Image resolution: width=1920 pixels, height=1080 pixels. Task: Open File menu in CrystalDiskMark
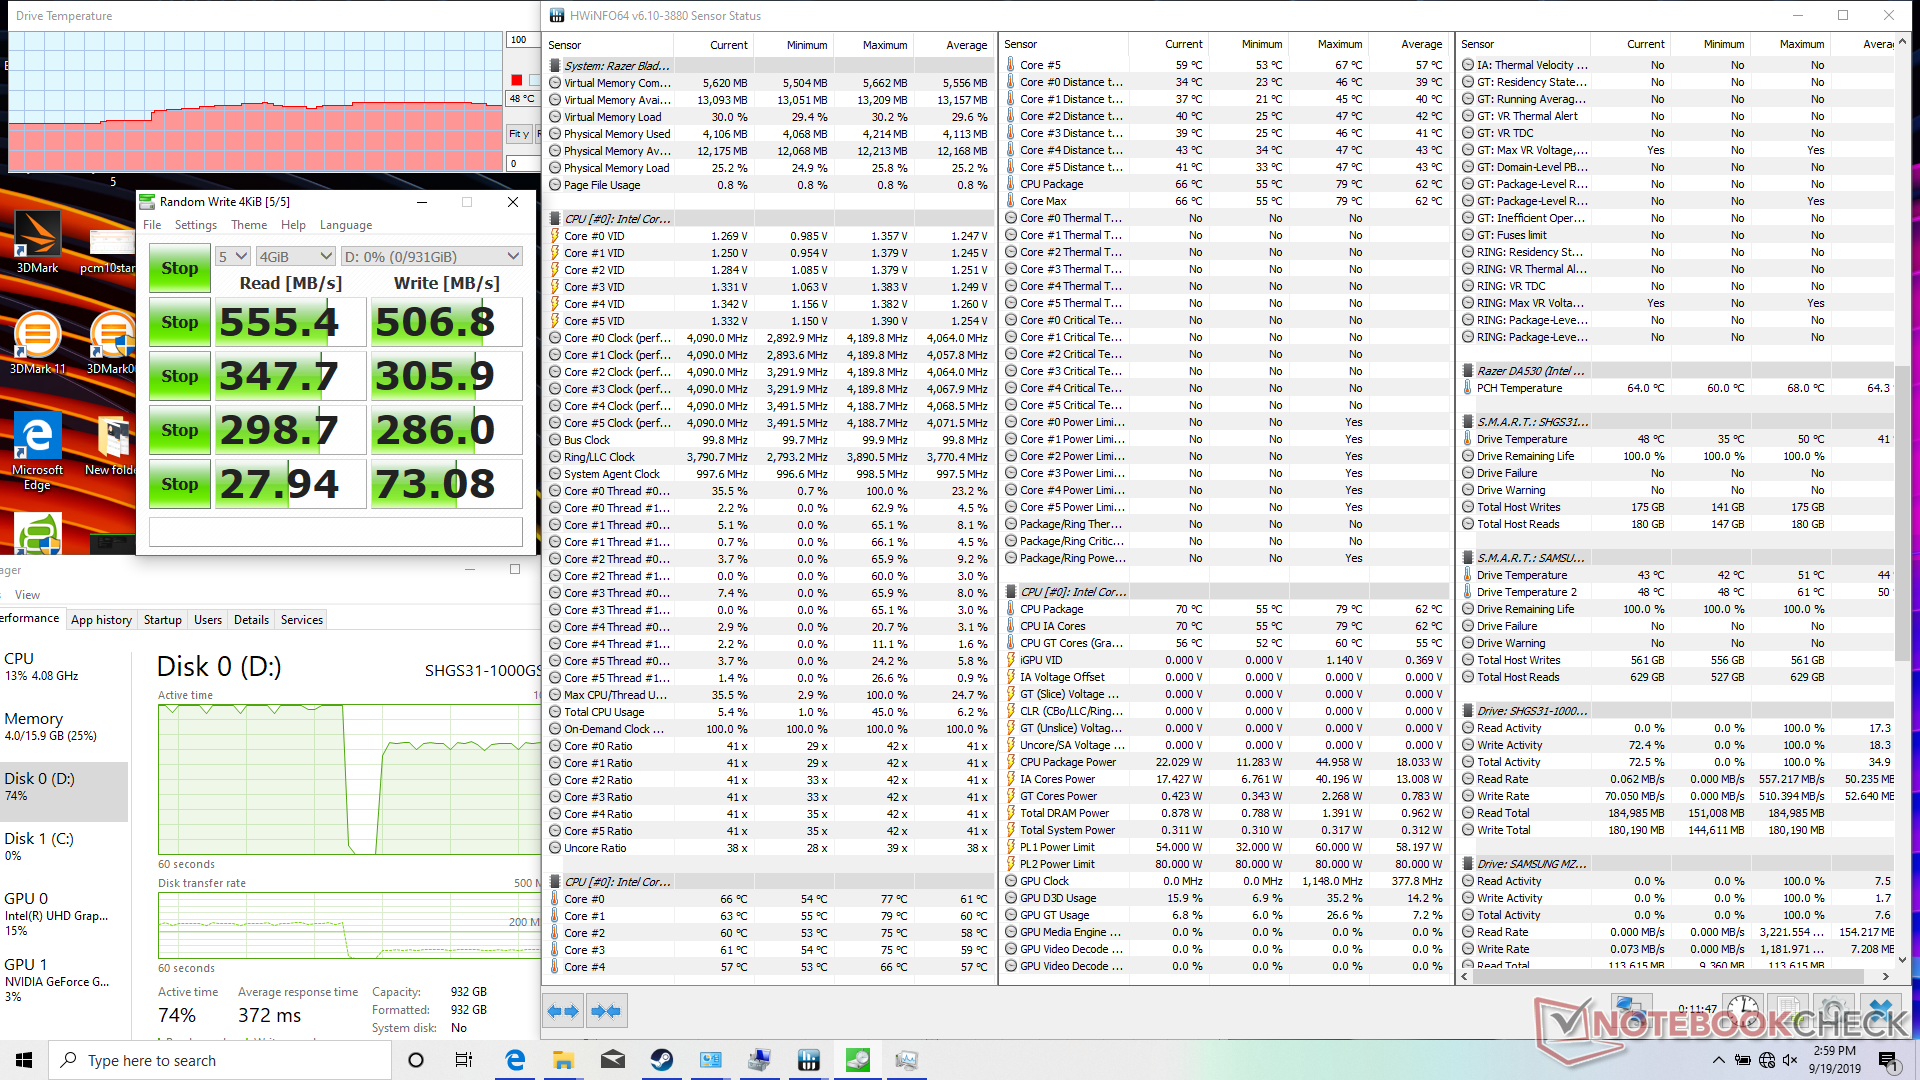pos(152,225)
